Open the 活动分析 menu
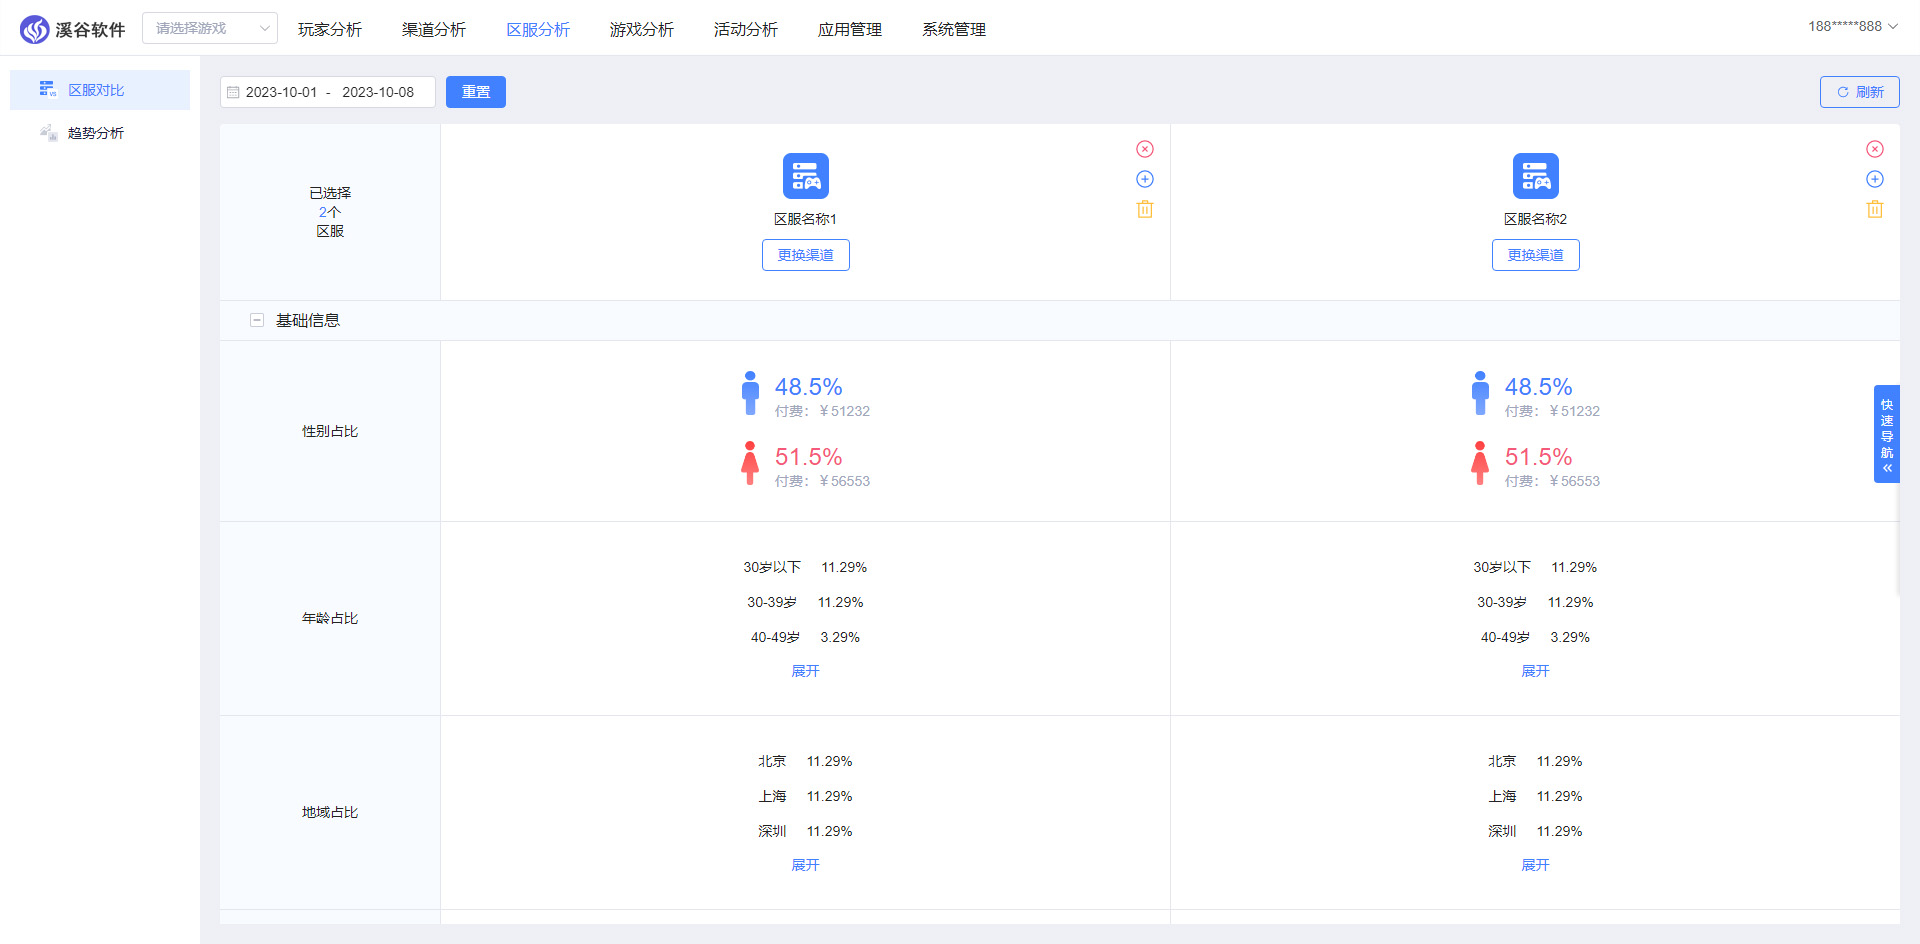The height and width of the screenshot is (944, 1920). 746,30
